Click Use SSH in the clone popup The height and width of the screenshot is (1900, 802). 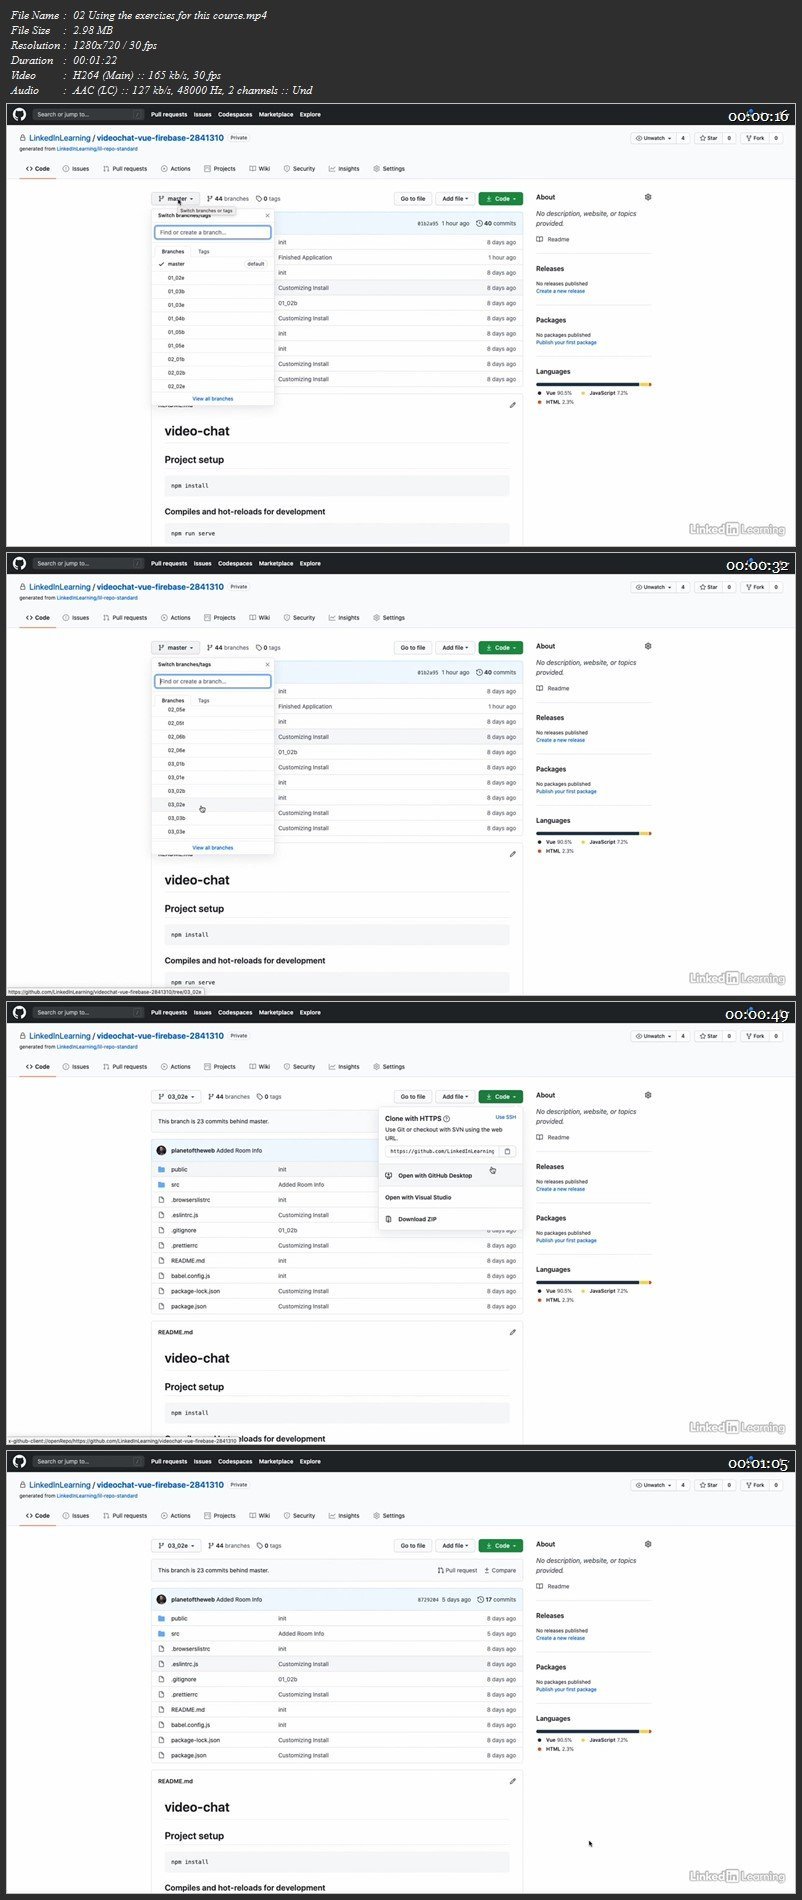coord(506,1117)
